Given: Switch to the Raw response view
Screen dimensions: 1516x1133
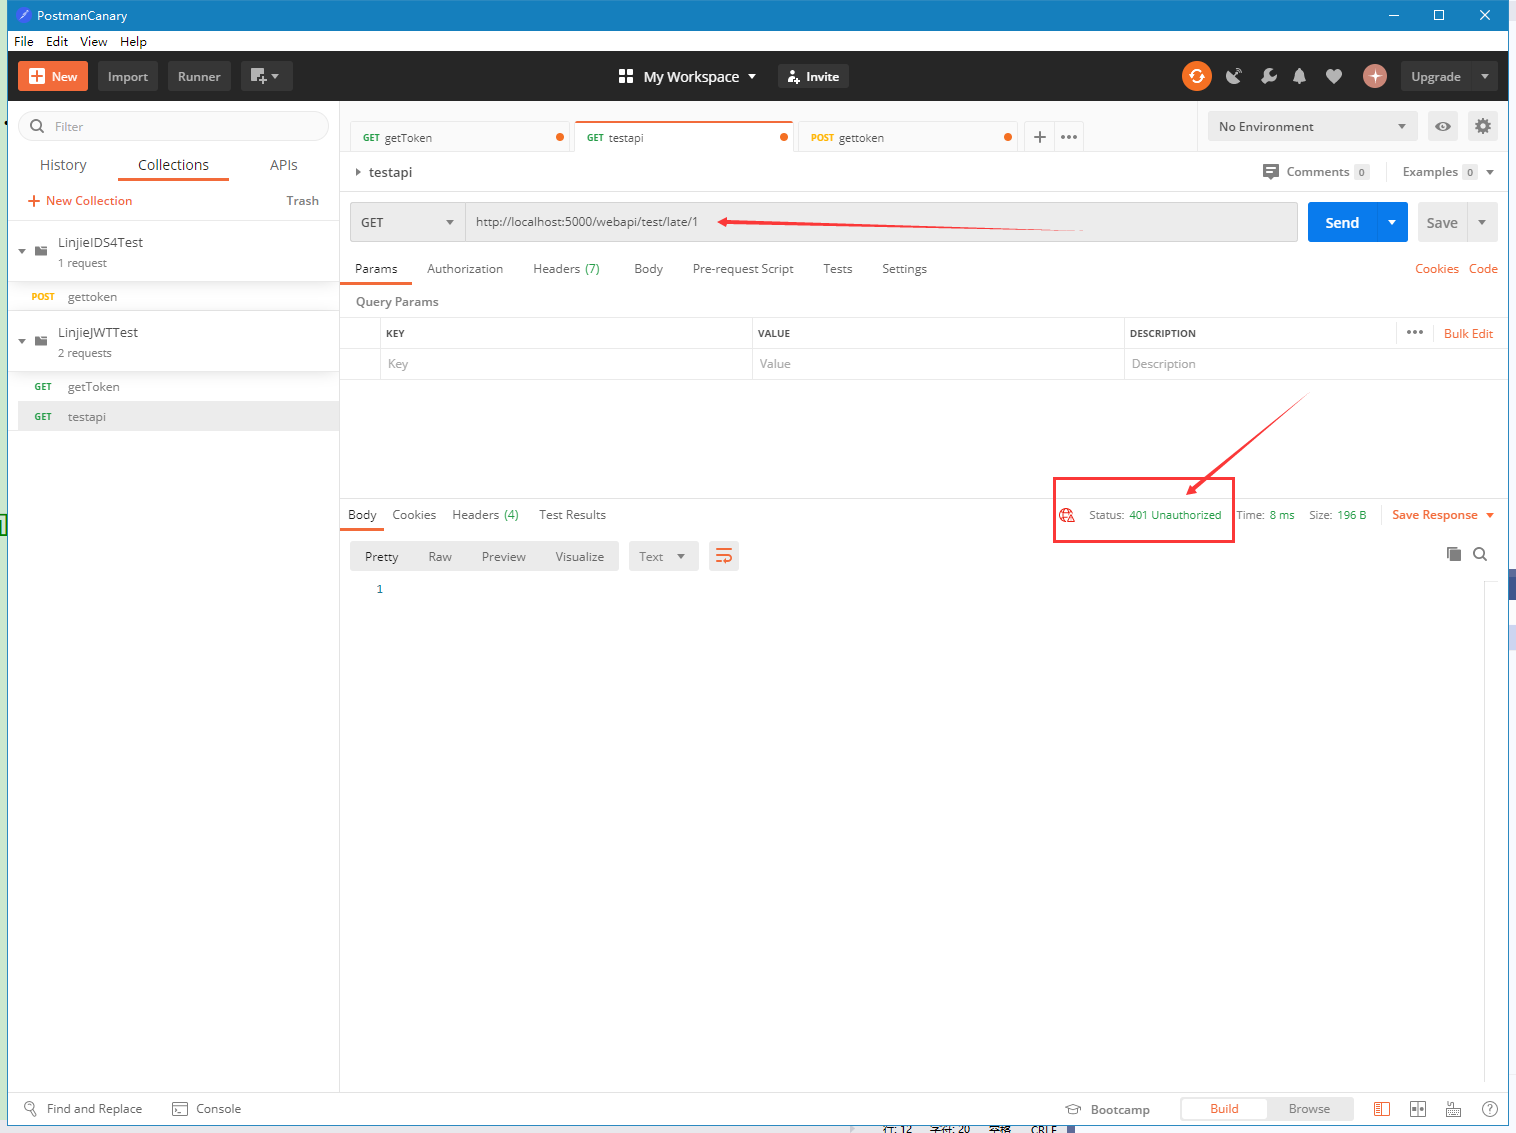Looking at the screenshot, I should [440, 555].
